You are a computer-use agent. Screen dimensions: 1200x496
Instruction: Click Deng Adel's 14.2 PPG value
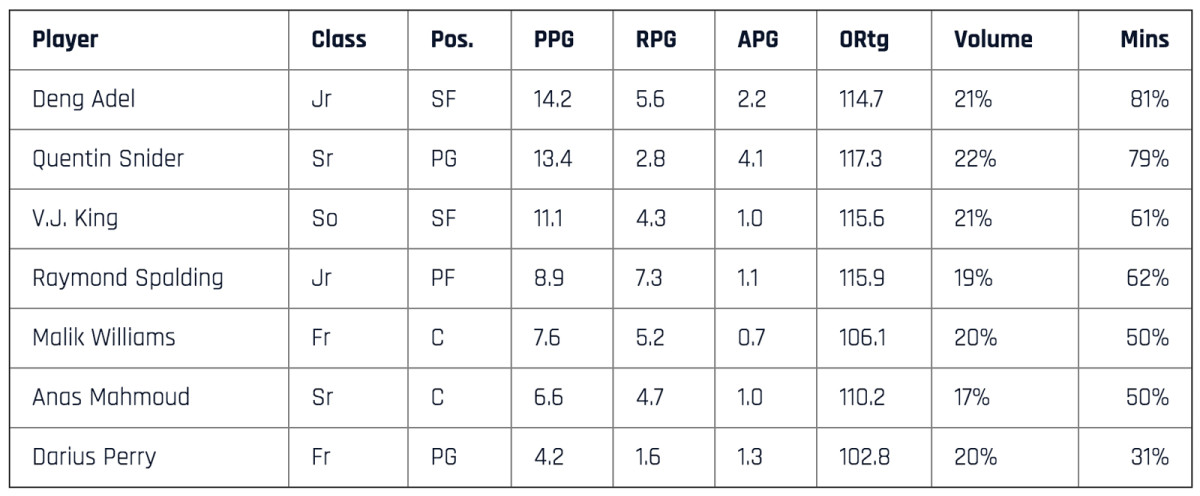(x=554, y=100)
